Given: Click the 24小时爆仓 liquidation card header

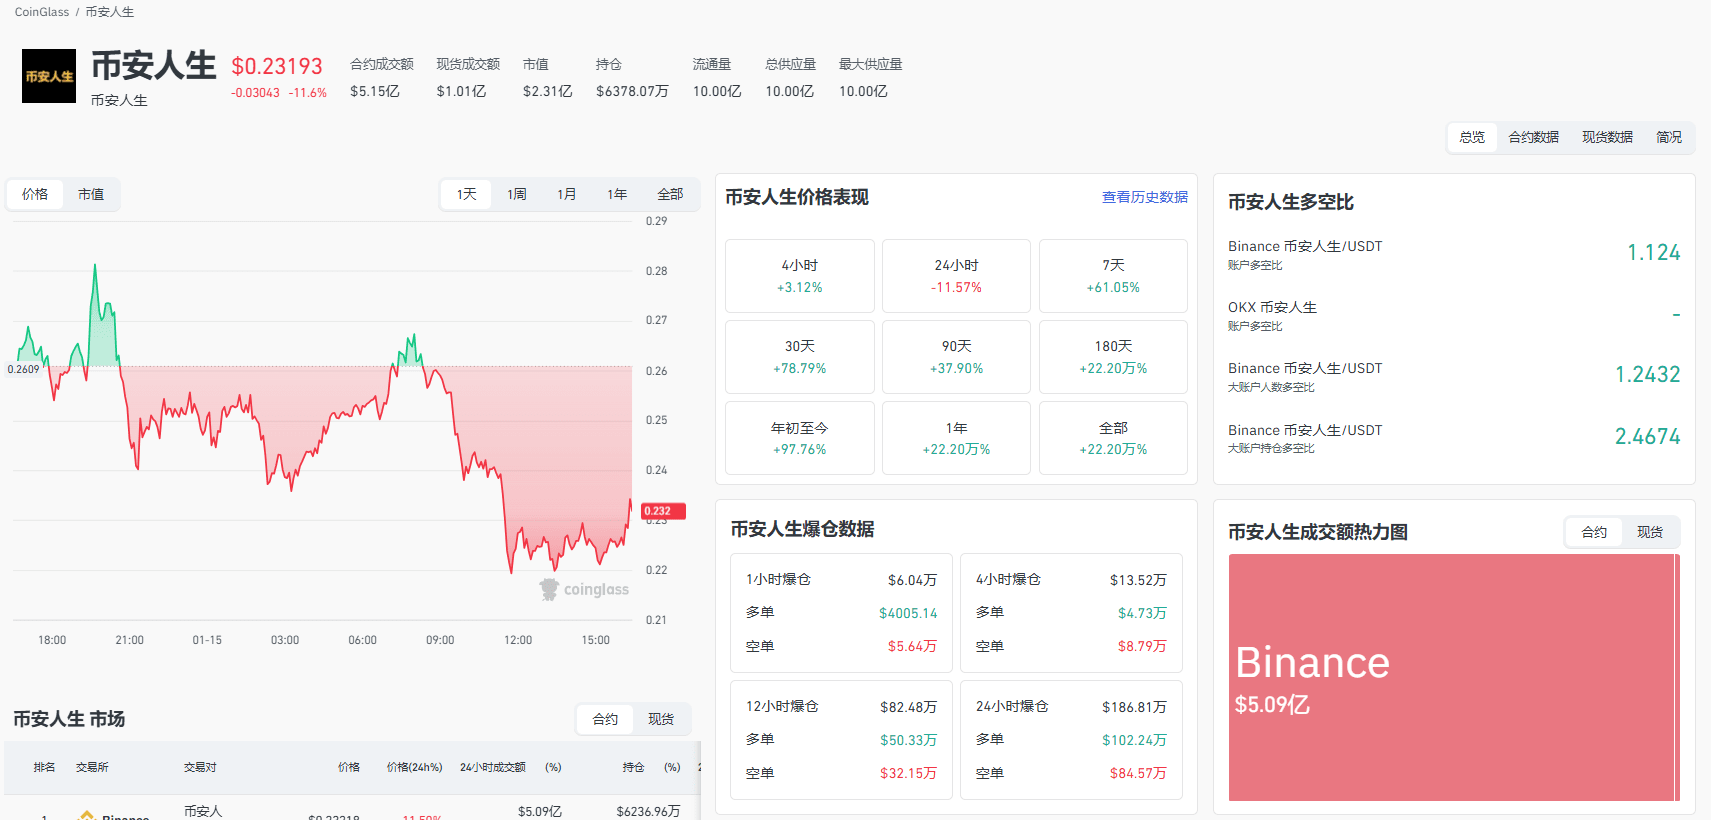Looking at the screenshot, I should coord(1012,706).
